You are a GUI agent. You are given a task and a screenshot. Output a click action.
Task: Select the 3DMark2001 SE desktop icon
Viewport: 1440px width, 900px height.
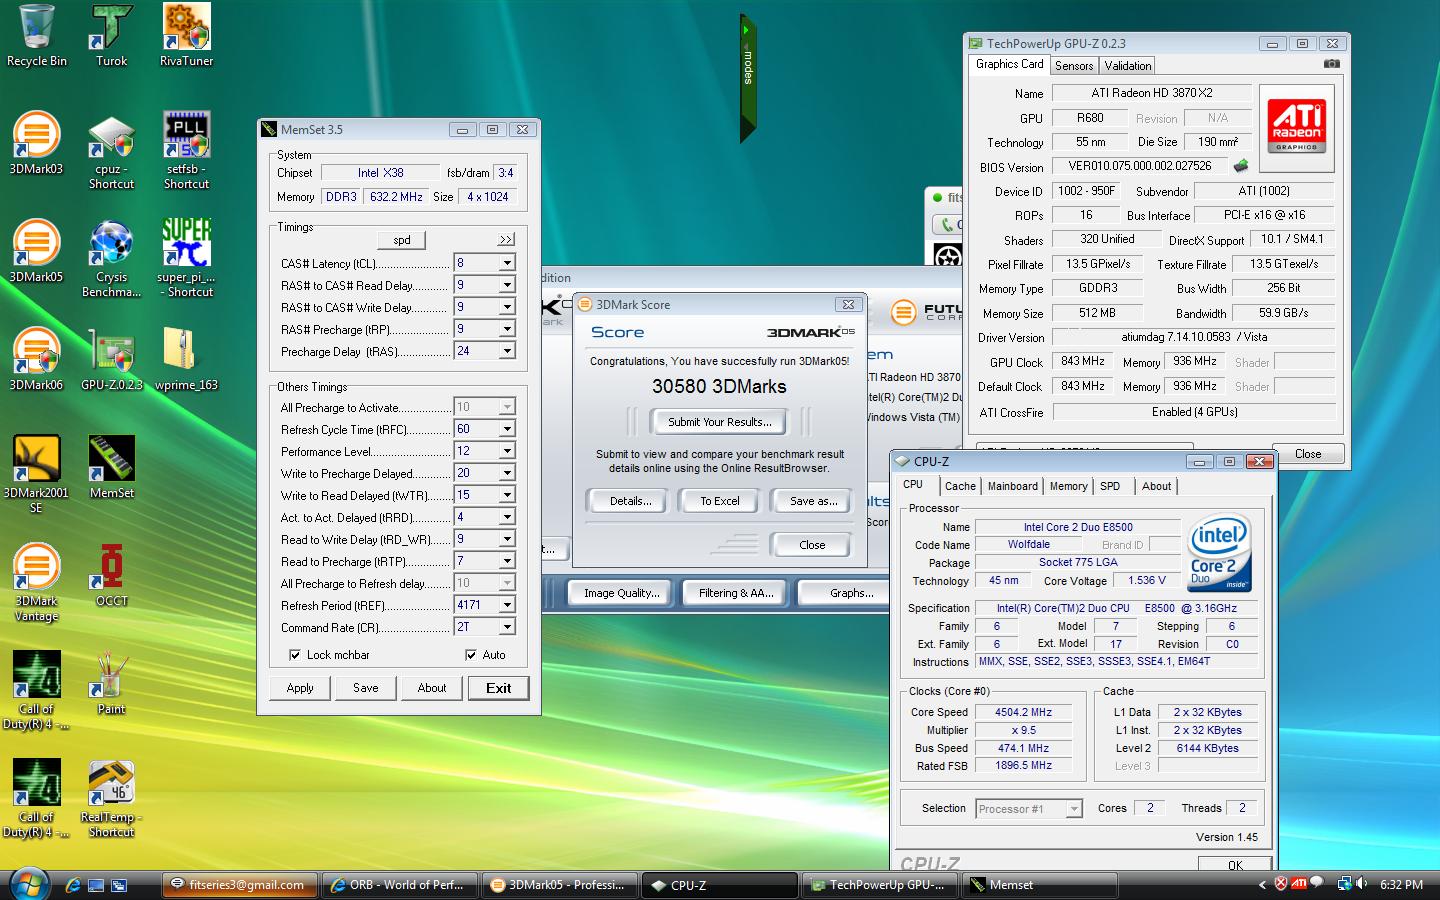click(36, 474)
